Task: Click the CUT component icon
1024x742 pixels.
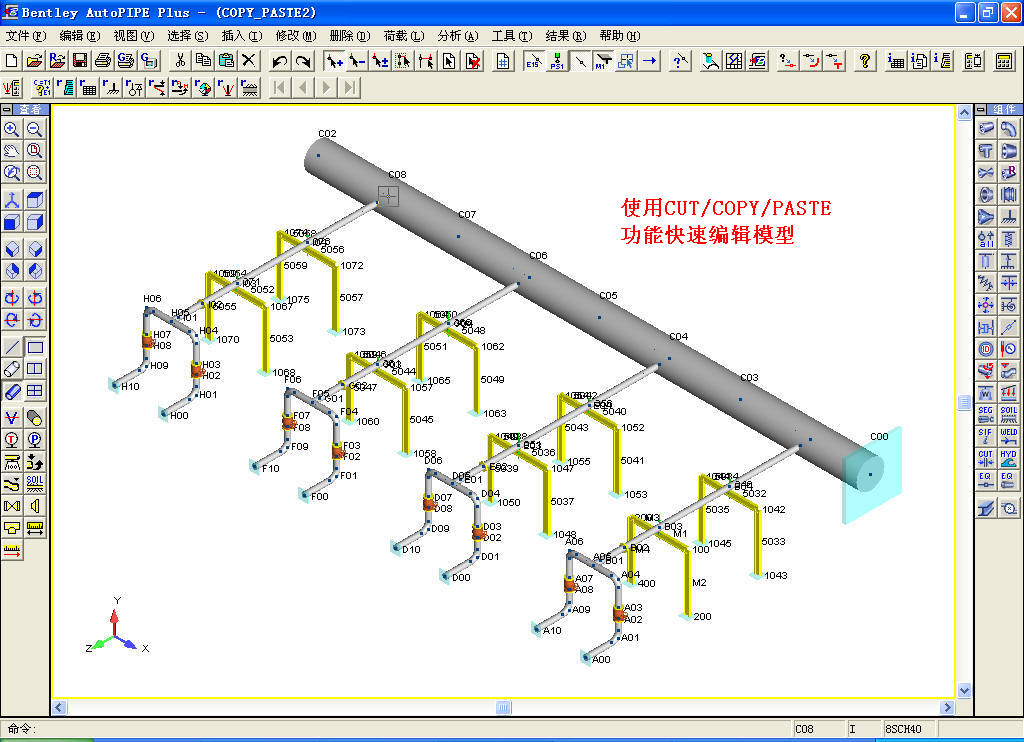Action: pyautogui.click(x=985, y=458)
